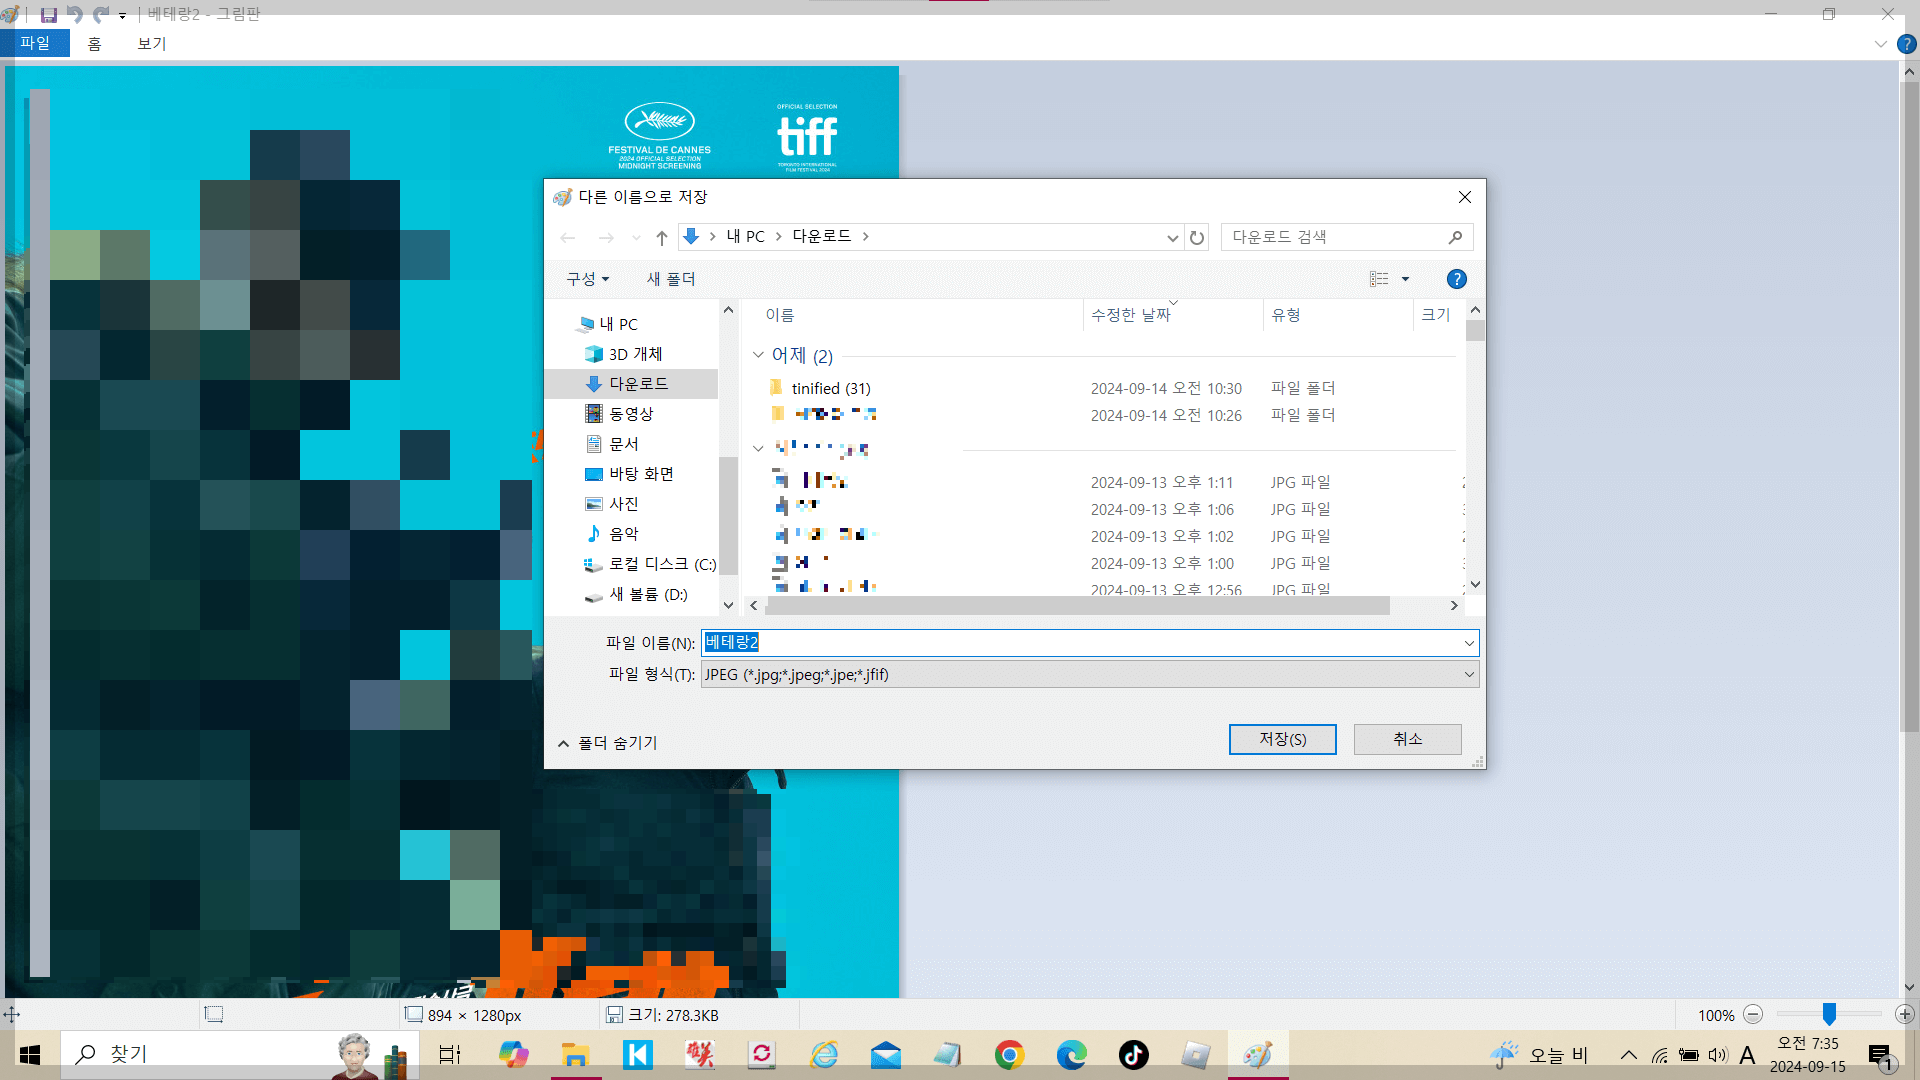Switch to the 보기 ribbon tab

tap(151, 43)
